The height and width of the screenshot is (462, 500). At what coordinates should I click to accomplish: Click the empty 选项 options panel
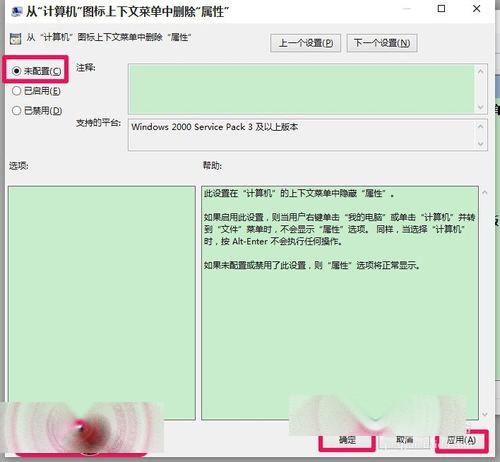pos(102,303)
